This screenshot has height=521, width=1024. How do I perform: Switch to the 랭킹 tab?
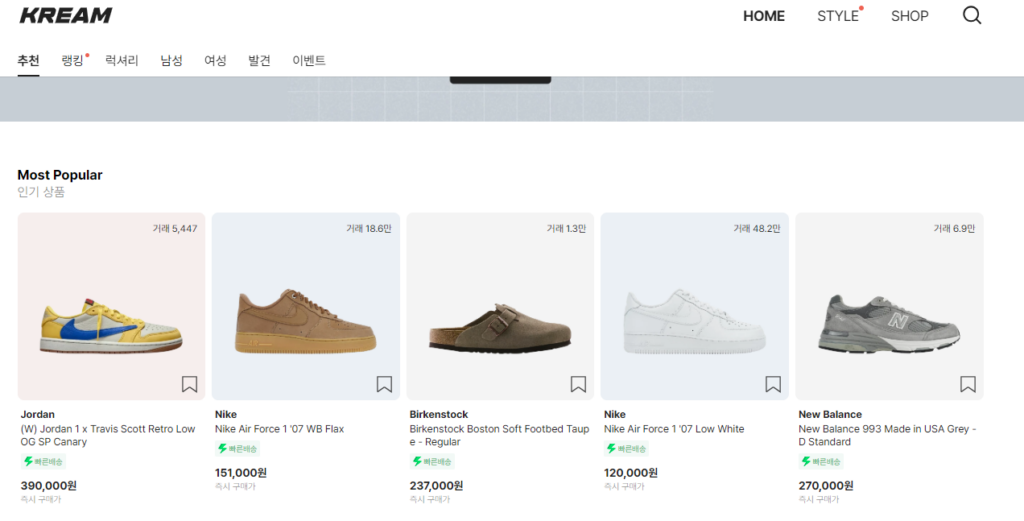click(72, 61)
